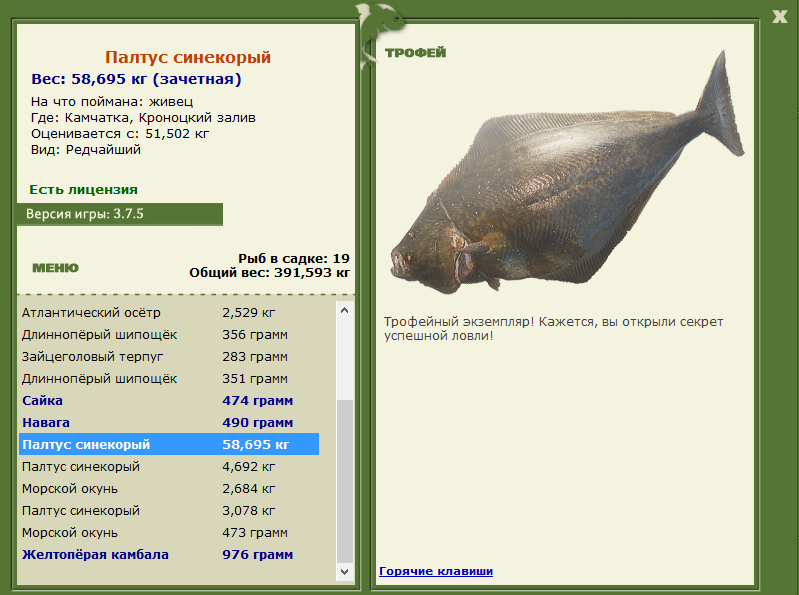Click the Версия игры 3.7.5 bar

120,214
